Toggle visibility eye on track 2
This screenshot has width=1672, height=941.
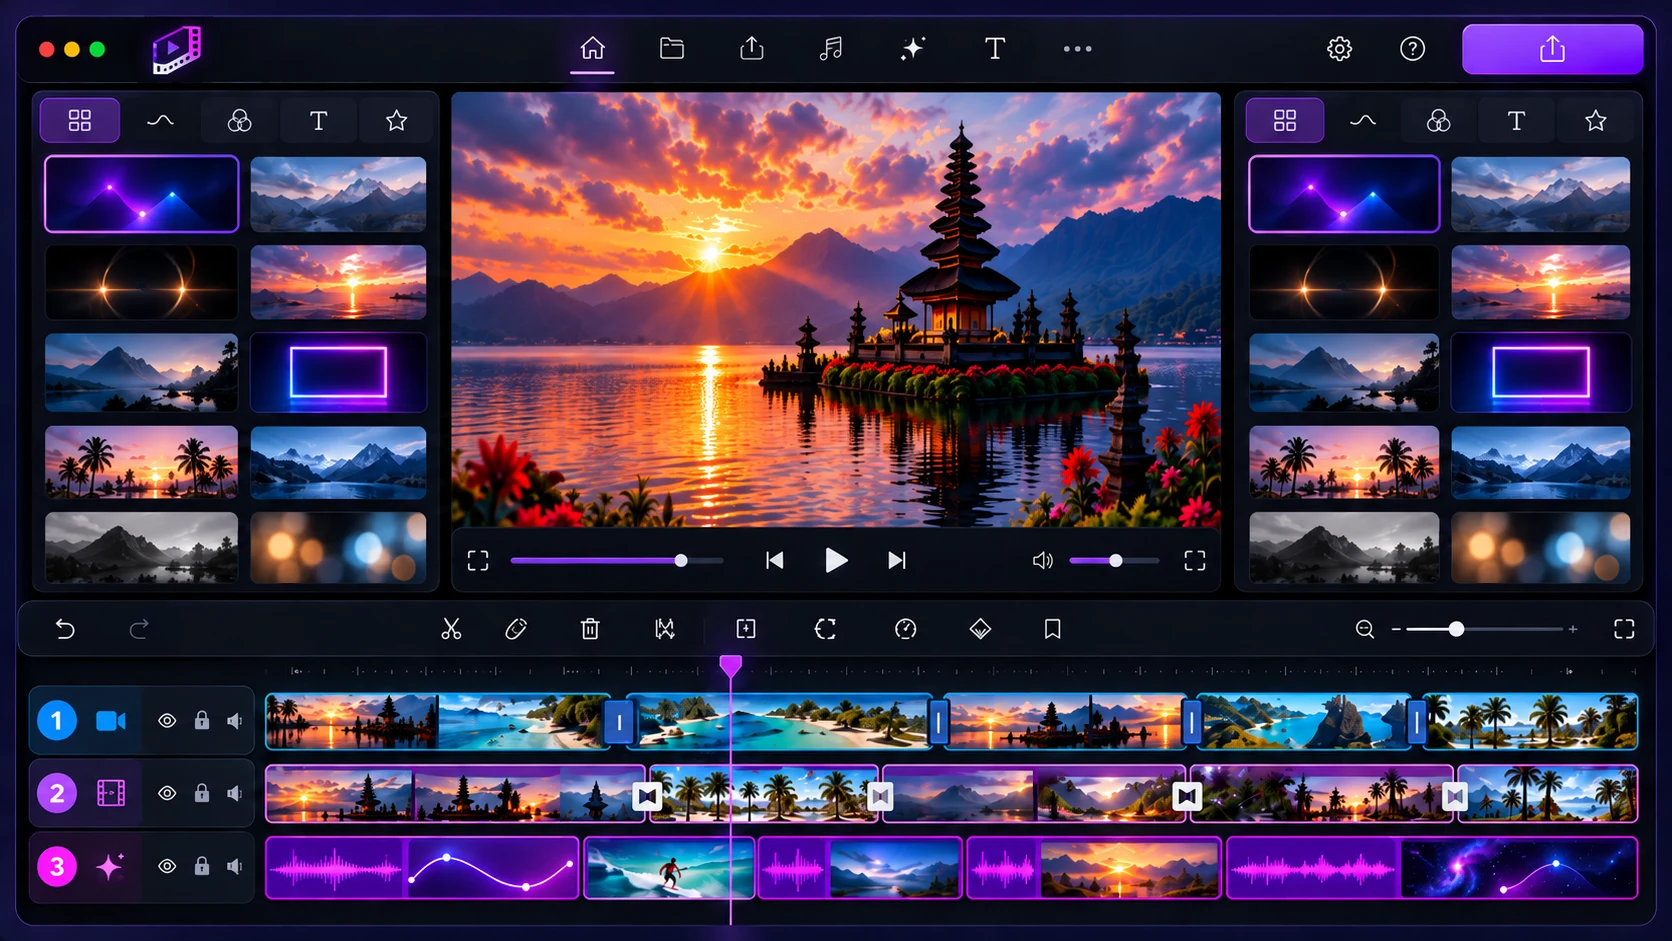167,793
